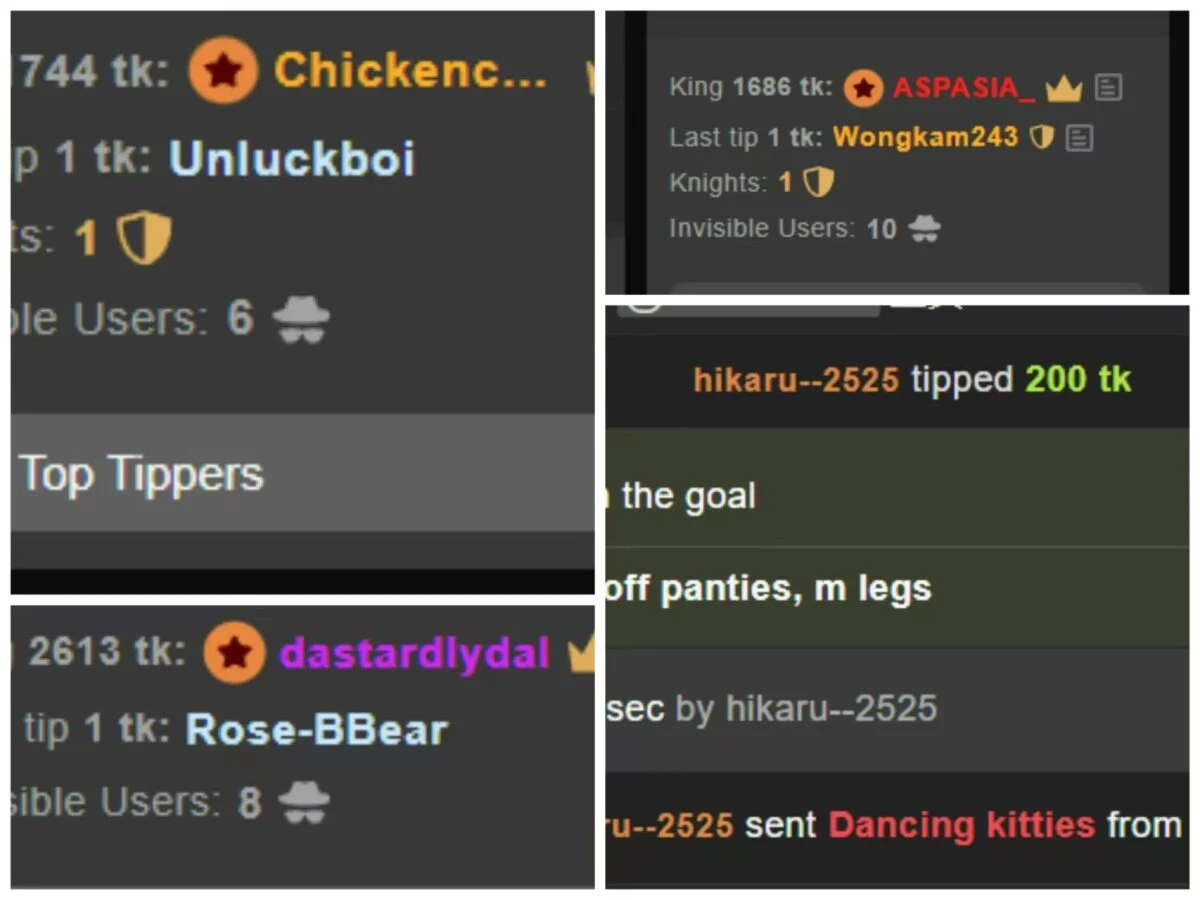This screenshot has width=1200, height=900.
Task: Click the invisible users icon next to 10
Action: coord(924,229)
